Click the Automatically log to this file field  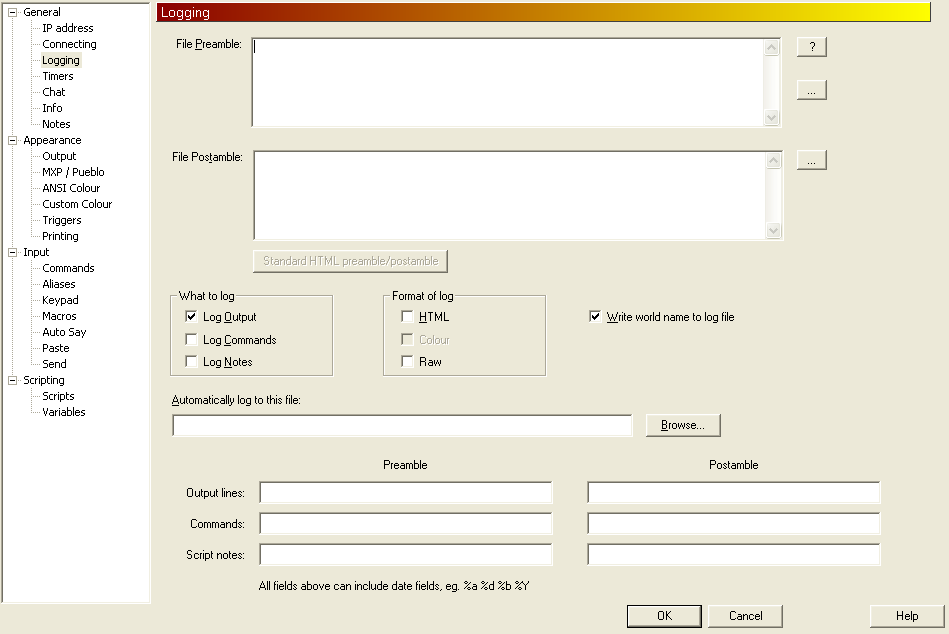pyautogui.click(x=402, y=426)
